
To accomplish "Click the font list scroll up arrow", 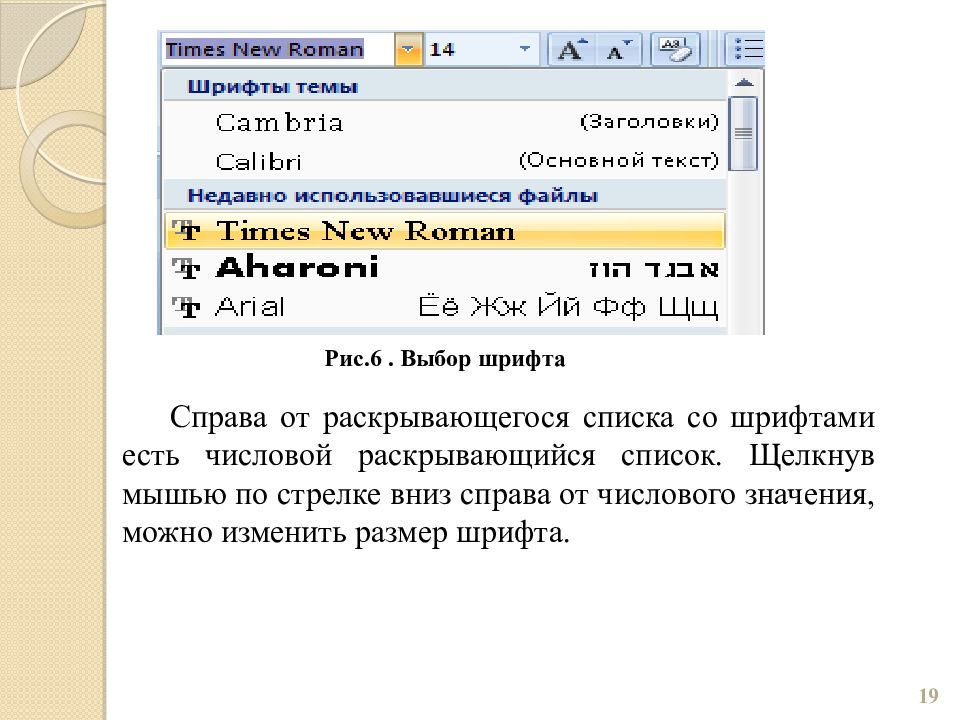I will (744, 83).
